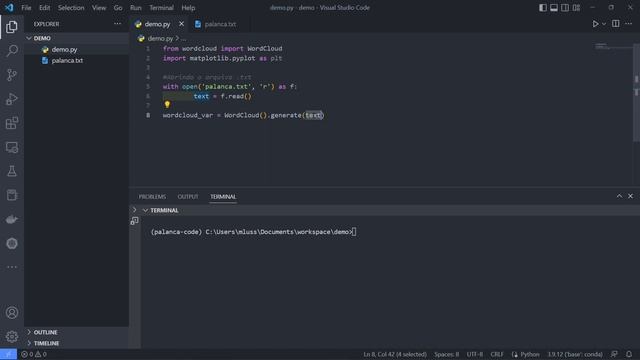Image resolution: width=640 pixels, height=360 pixels.
Task: Click the VS Code logo menu icon
Action: click(x=9, y=8)
